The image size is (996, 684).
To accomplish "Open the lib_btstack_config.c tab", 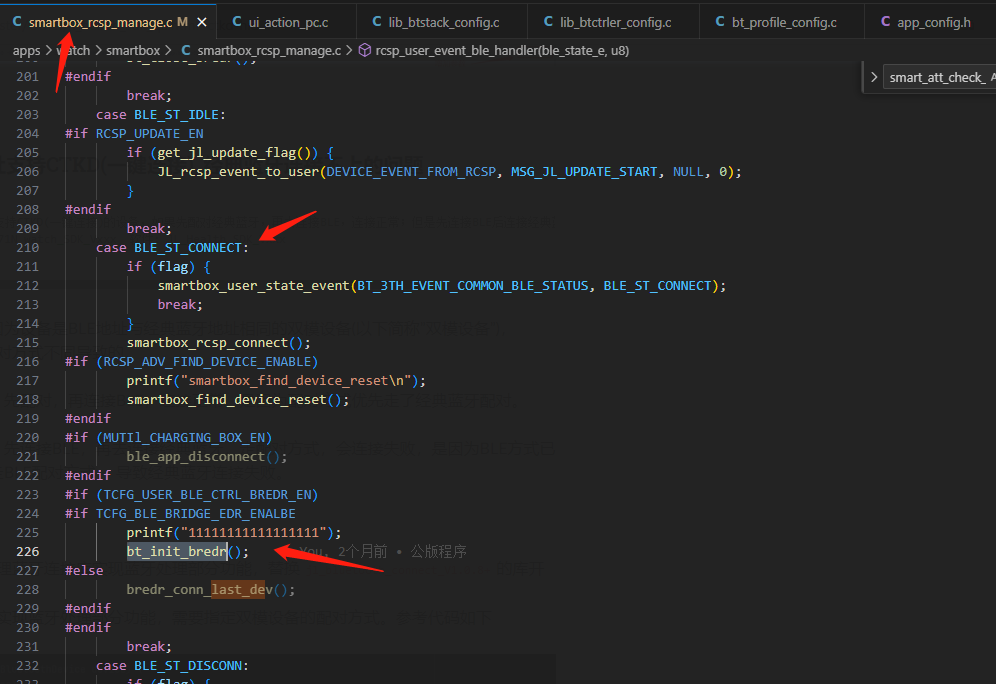I will (442, 22).
